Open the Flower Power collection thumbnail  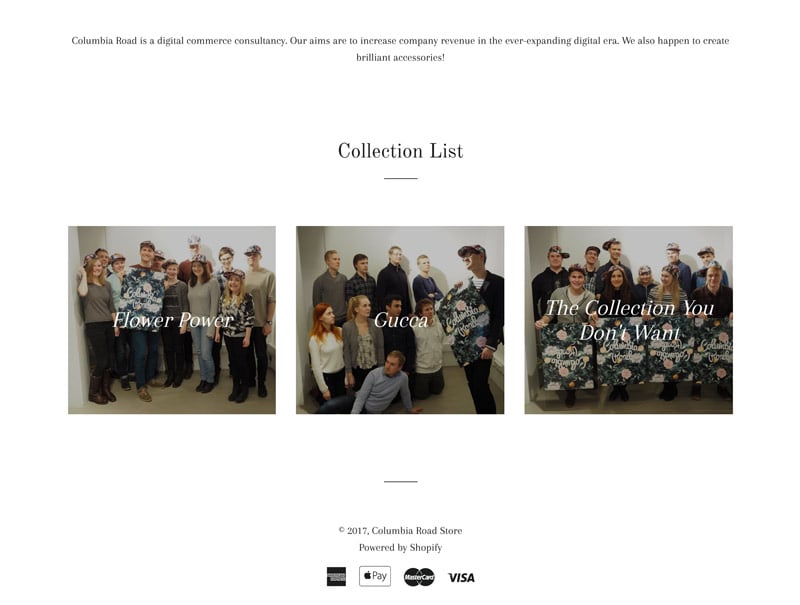click(172, 320)
